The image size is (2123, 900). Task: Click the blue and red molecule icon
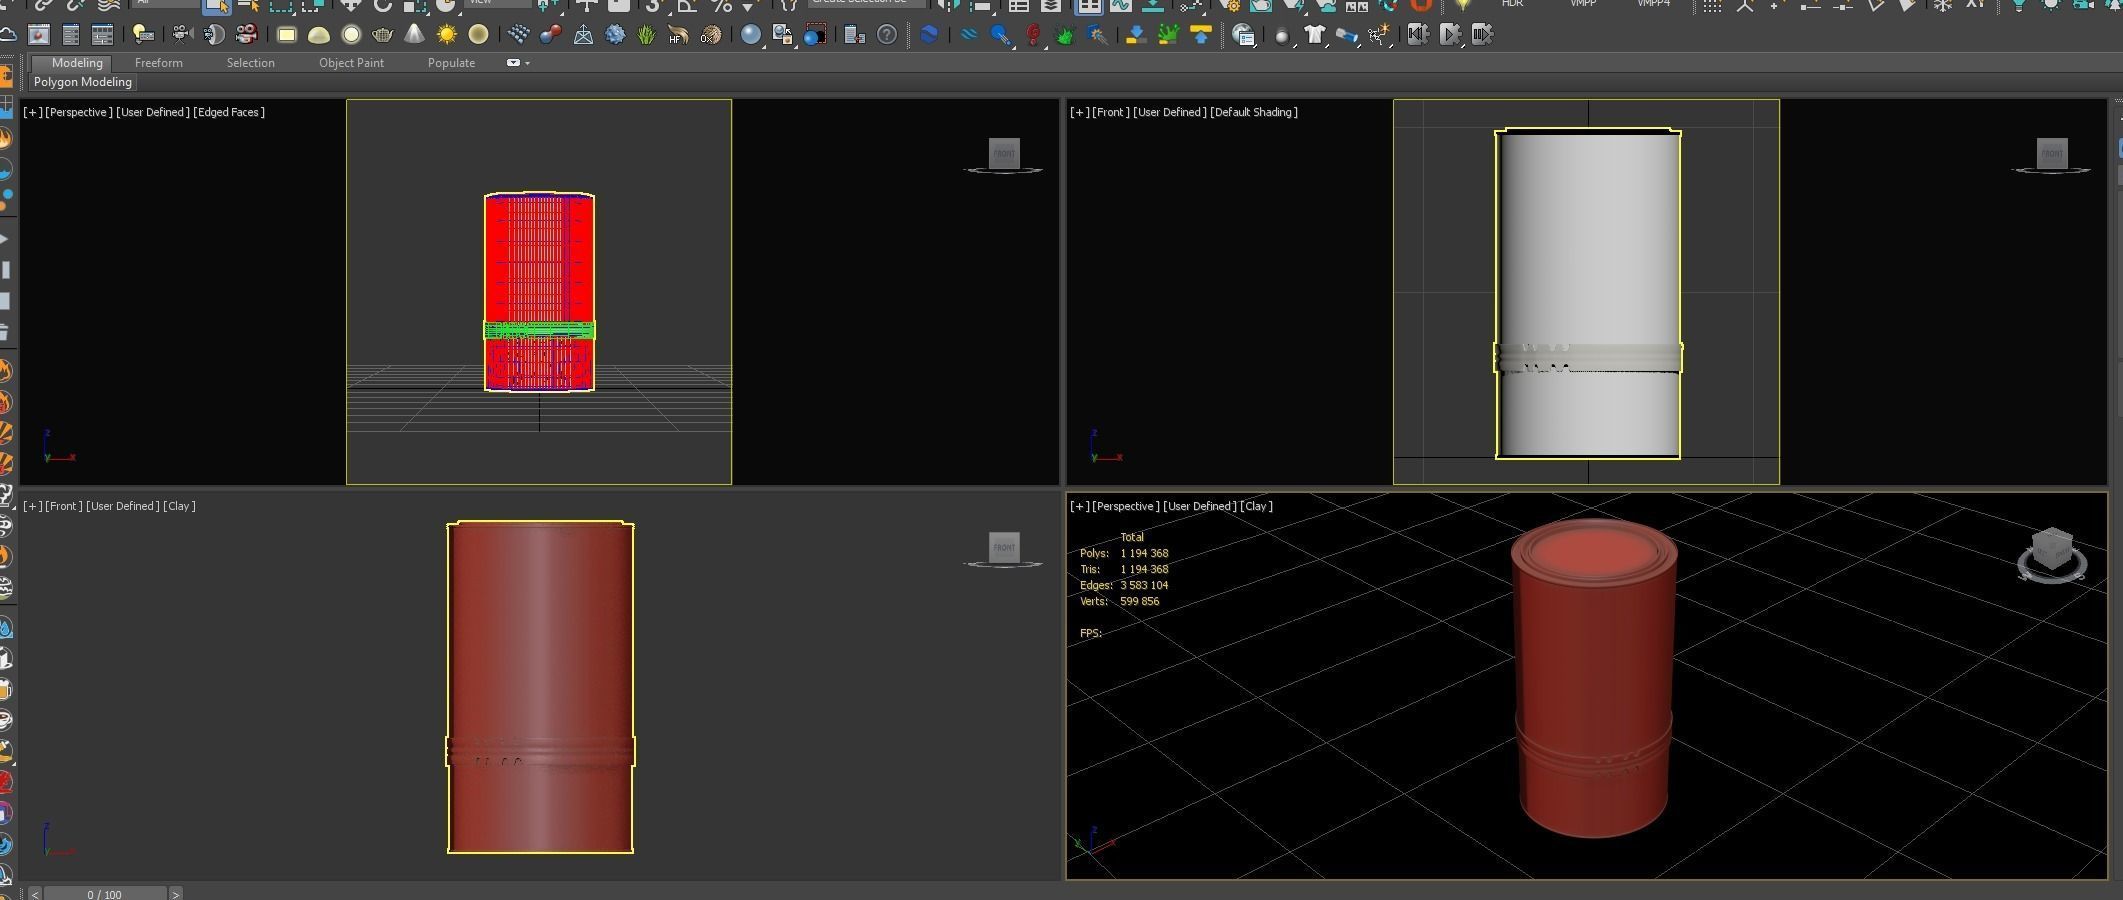[x=550, y=35]
